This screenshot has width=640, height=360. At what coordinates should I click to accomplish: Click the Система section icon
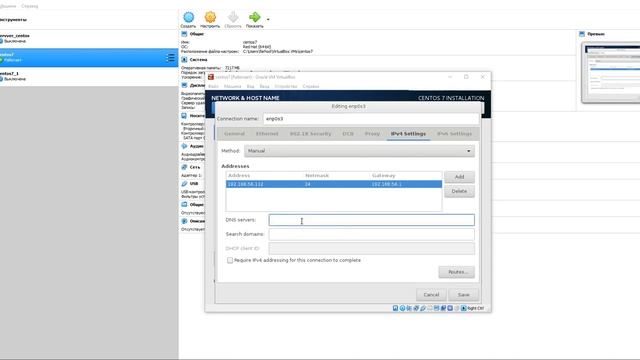click(x=184, y=60)
